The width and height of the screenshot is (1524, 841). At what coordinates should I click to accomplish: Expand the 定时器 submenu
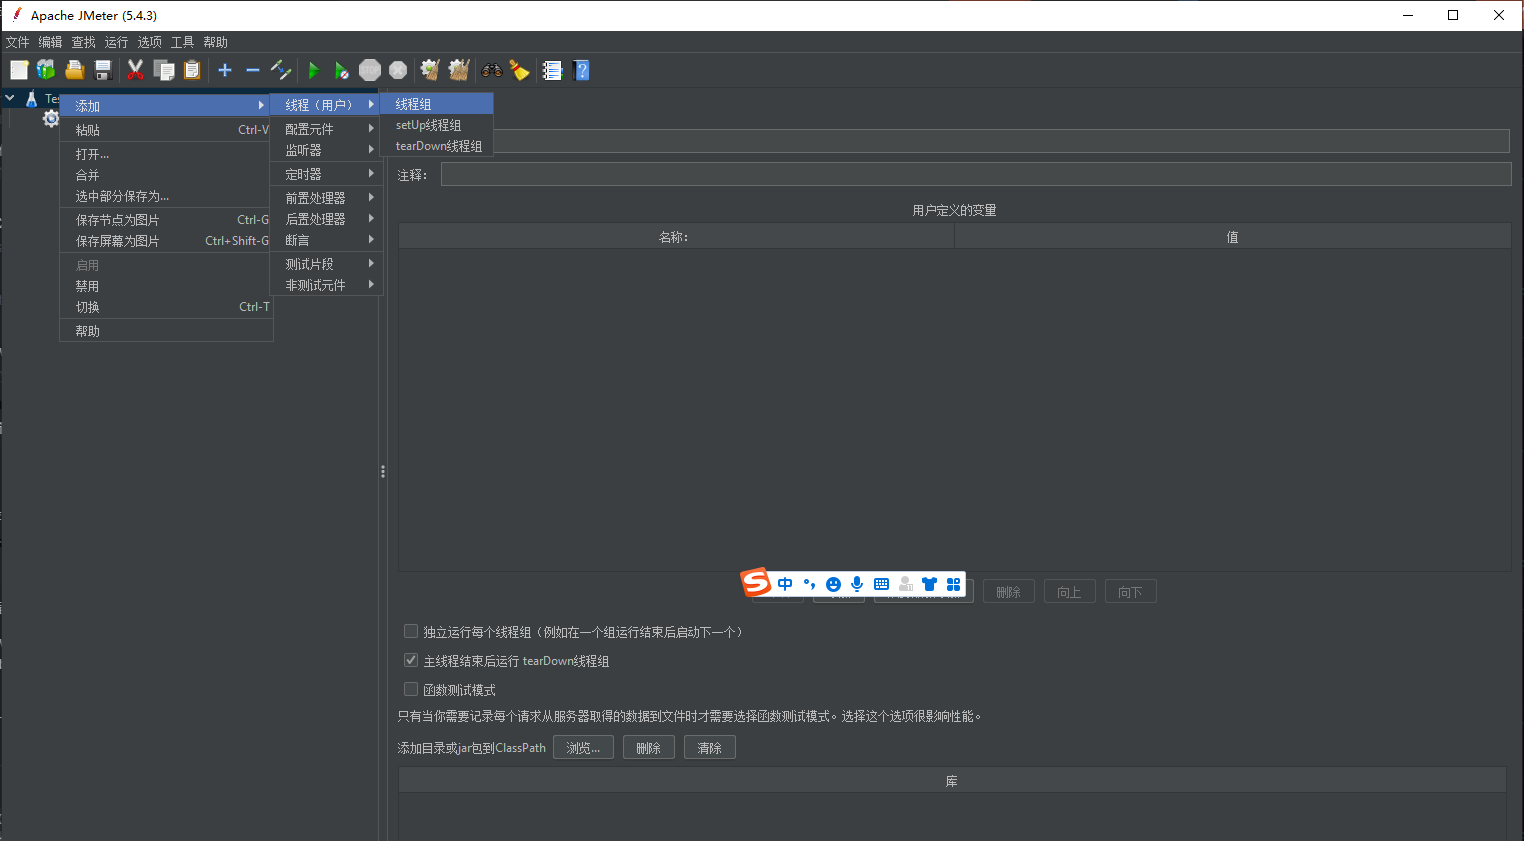click(326, 174)
